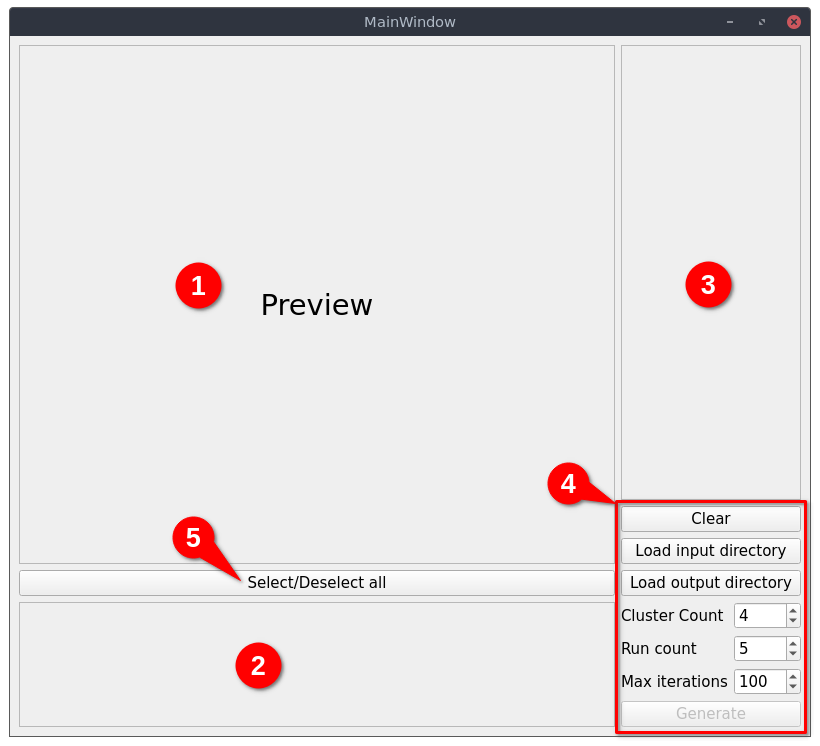Decrease Max iterations with down arrow
Image resolution: width=820 pixels, height=746 pixels.
click(793, 687)
